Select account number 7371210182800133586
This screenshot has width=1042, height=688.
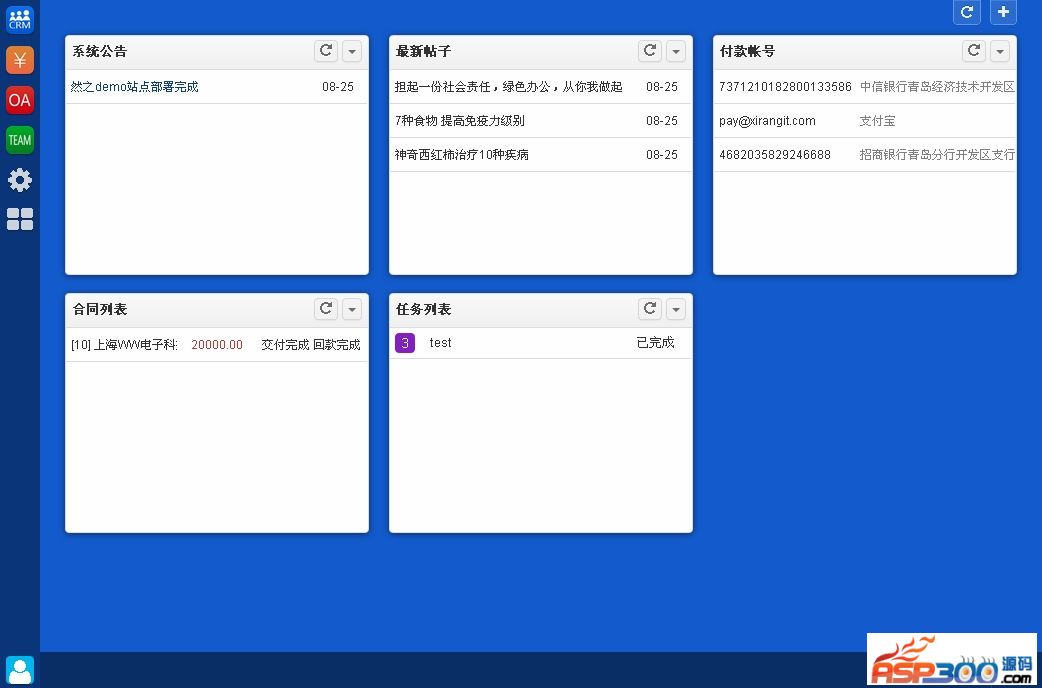pos(785,86)
